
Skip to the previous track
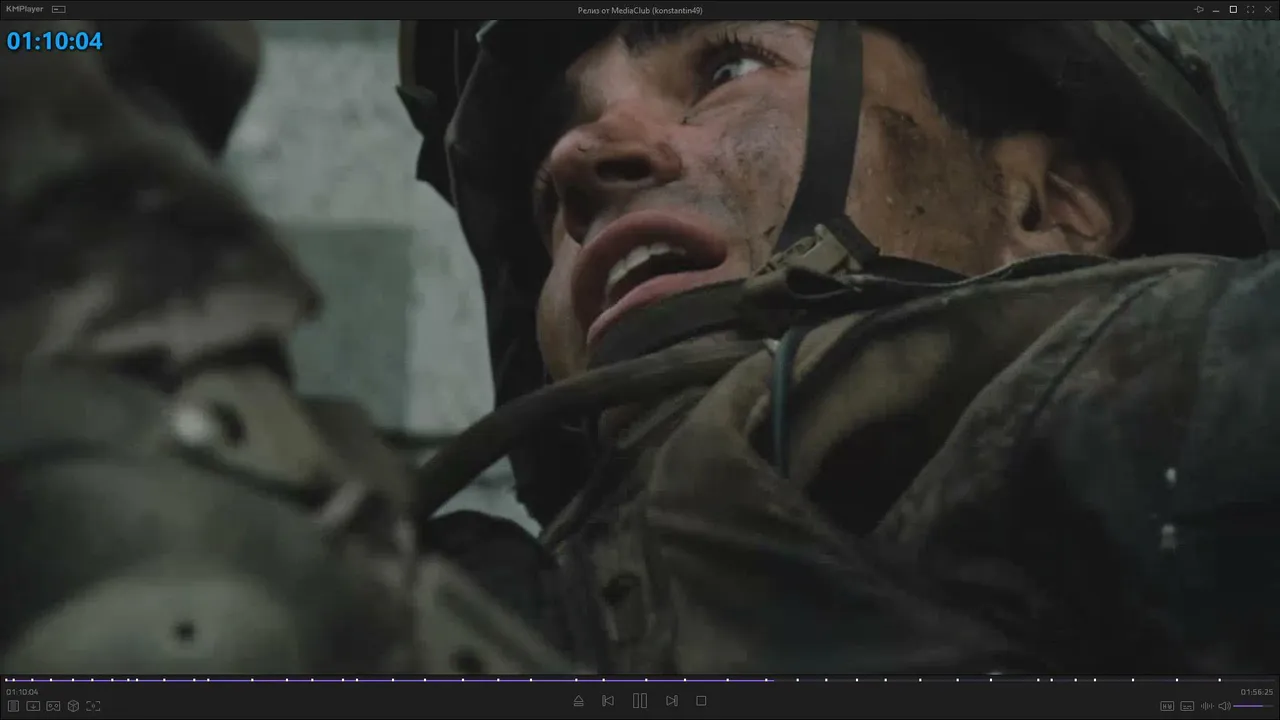tap(608, 701)
